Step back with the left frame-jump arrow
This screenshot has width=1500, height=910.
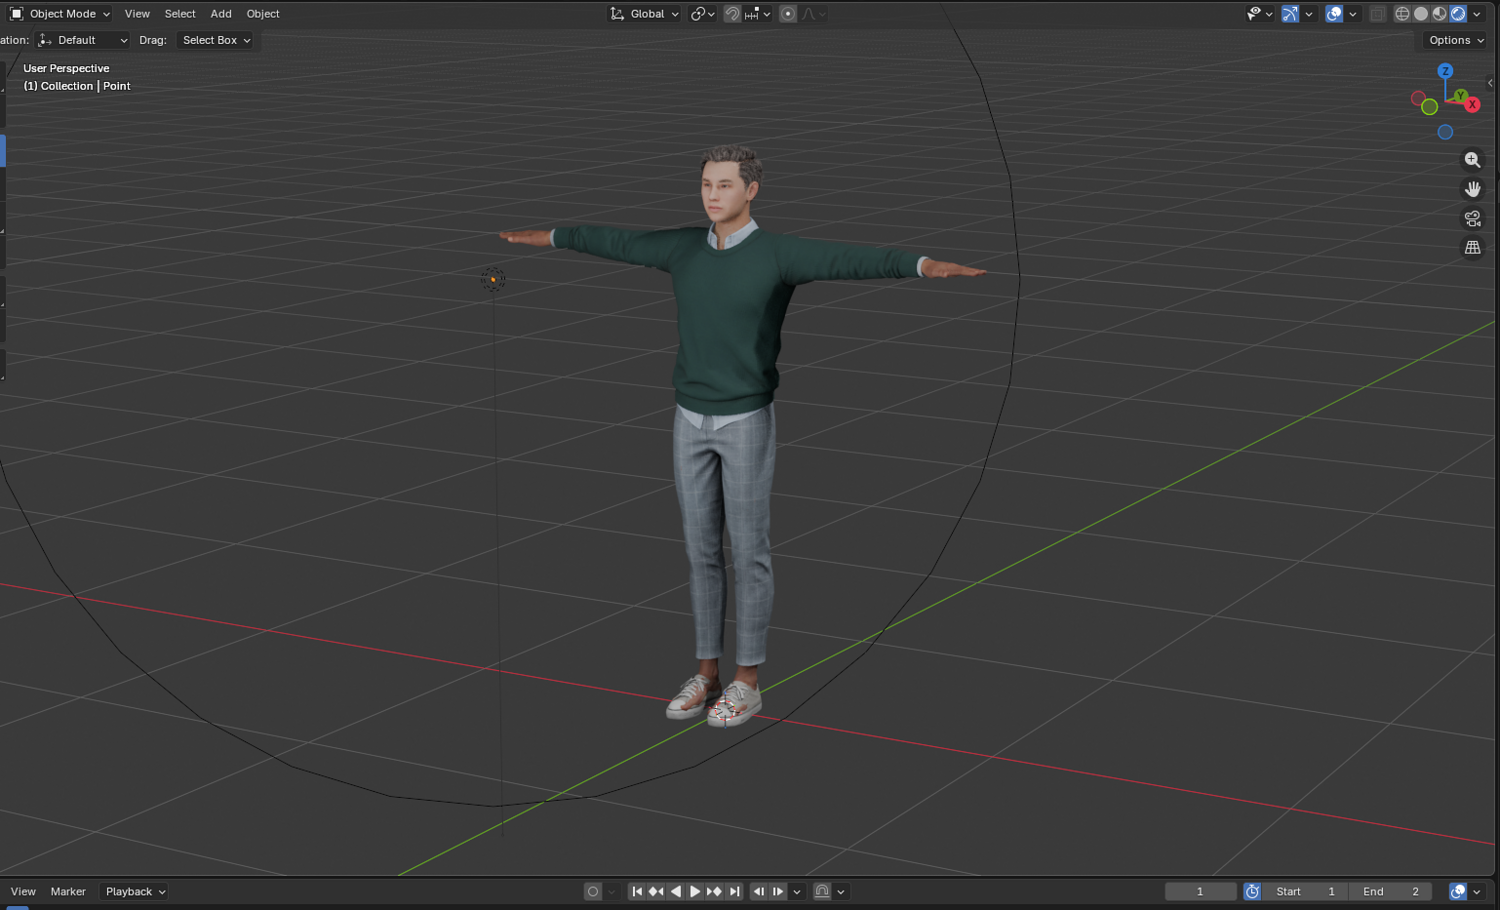click(x=759, y=891)
